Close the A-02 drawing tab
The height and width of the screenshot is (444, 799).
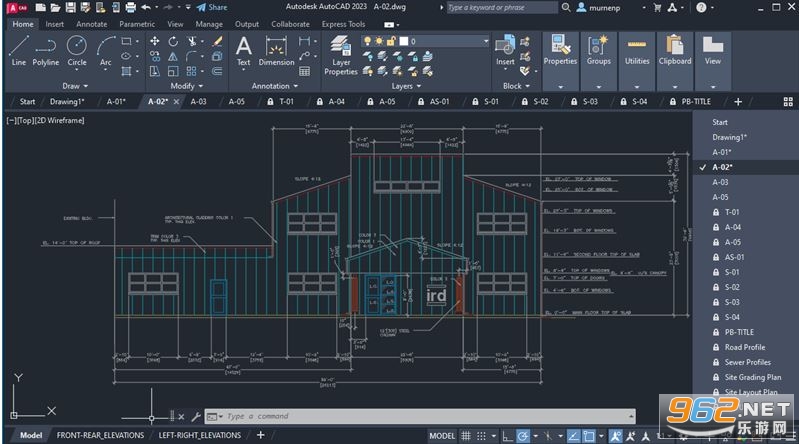(x=176, y=101)
